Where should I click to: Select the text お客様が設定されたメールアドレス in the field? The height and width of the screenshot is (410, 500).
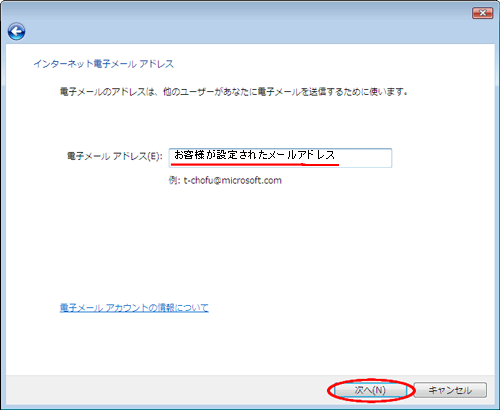coord(255,155)
